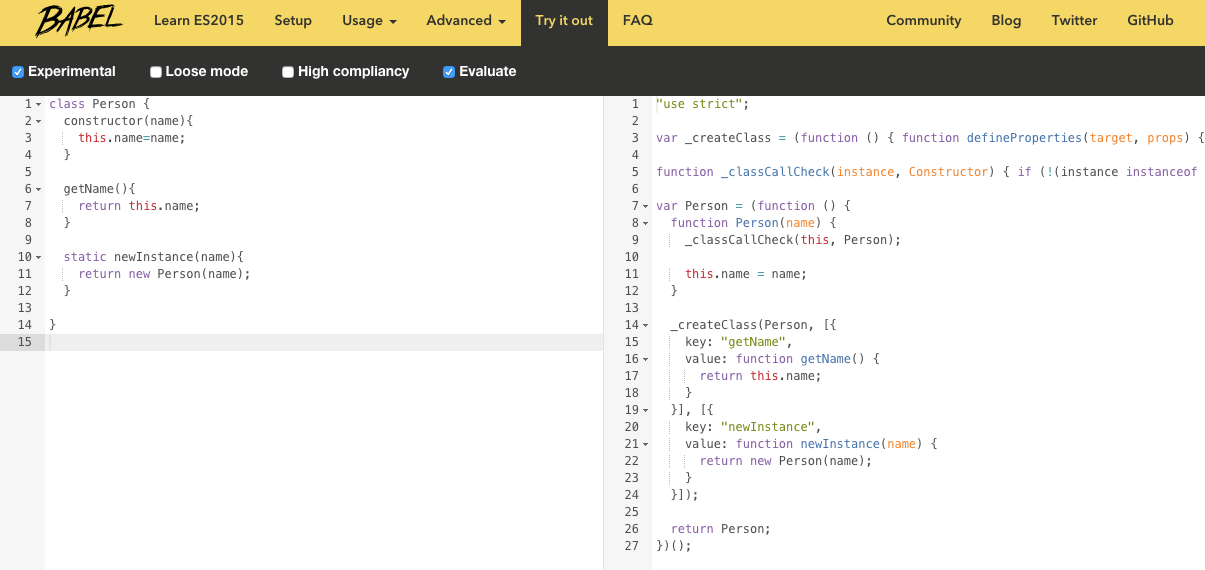1205x570 pixels.
Task: Open the Advanced dropdown menu
Action: coord(465,21)
